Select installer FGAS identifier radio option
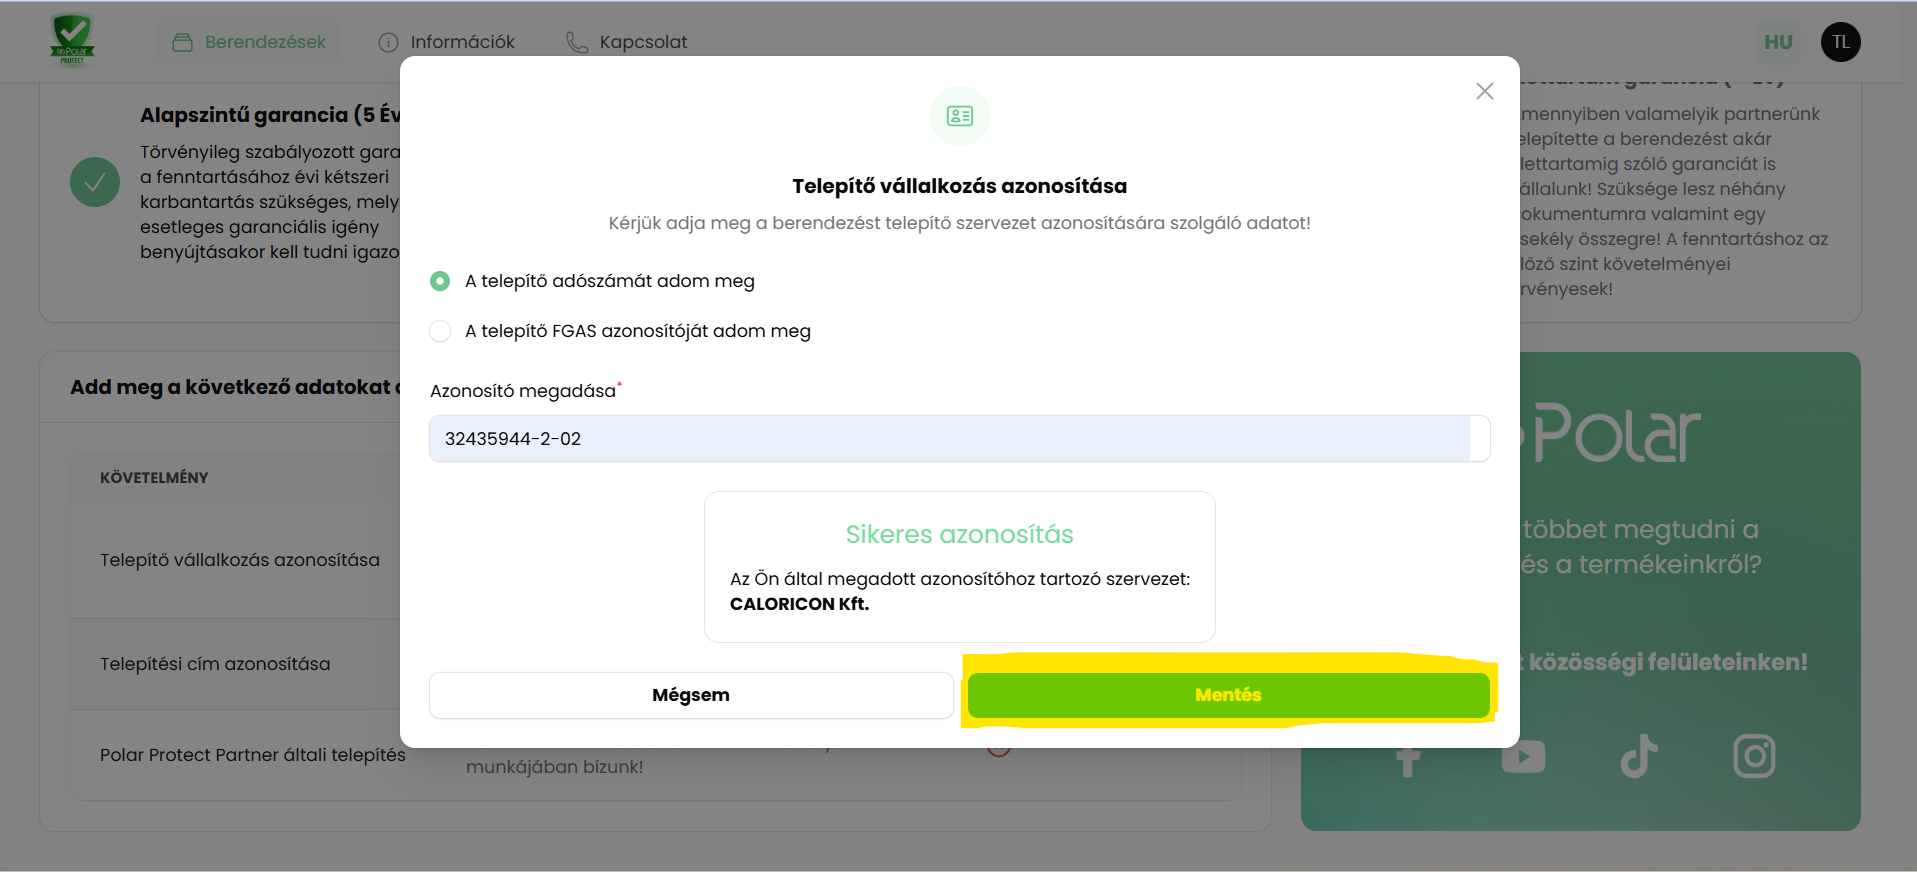The height and width of the screenshot is (872, 1917). [x=440, y=331]
